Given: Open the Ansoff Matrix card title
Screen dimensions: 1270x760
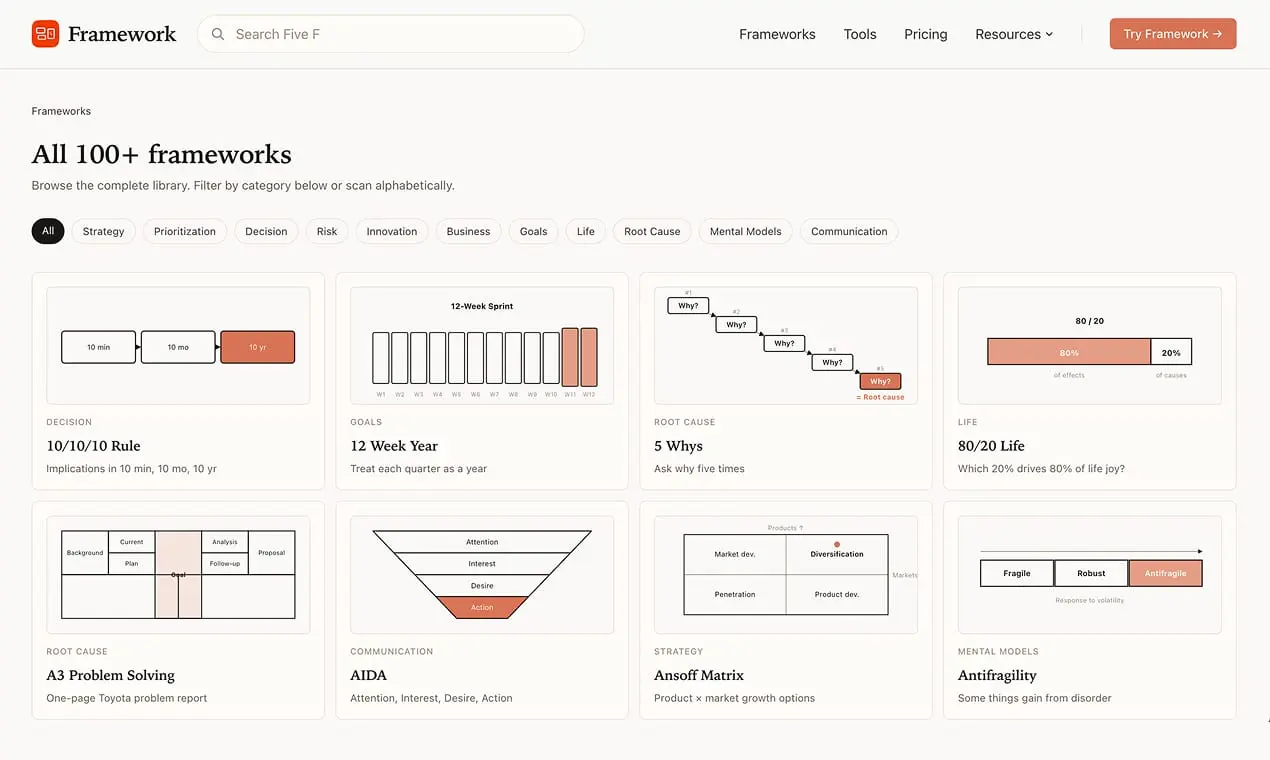Looking at the screenshot, I should pyautogui.click(x=699, y=675).
